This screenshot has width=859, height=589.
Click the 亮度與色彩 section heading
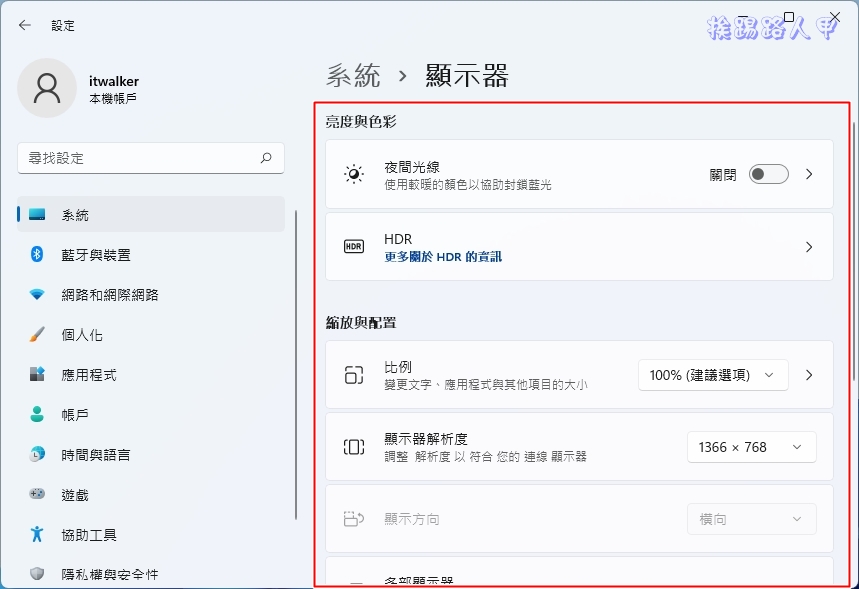coord(360,122)
